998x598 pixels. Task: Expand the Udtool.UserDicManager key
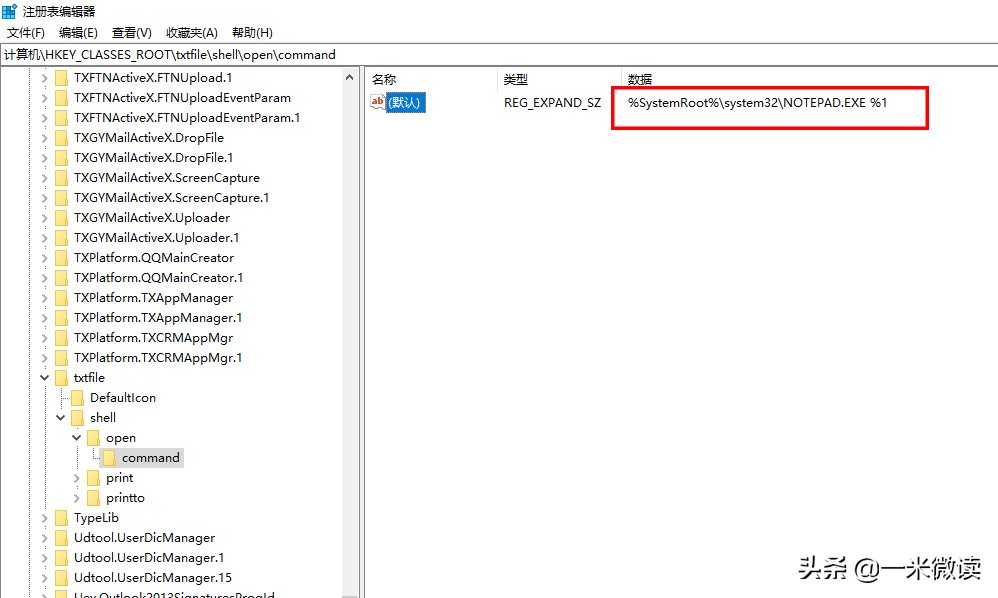tap(45, 538)
